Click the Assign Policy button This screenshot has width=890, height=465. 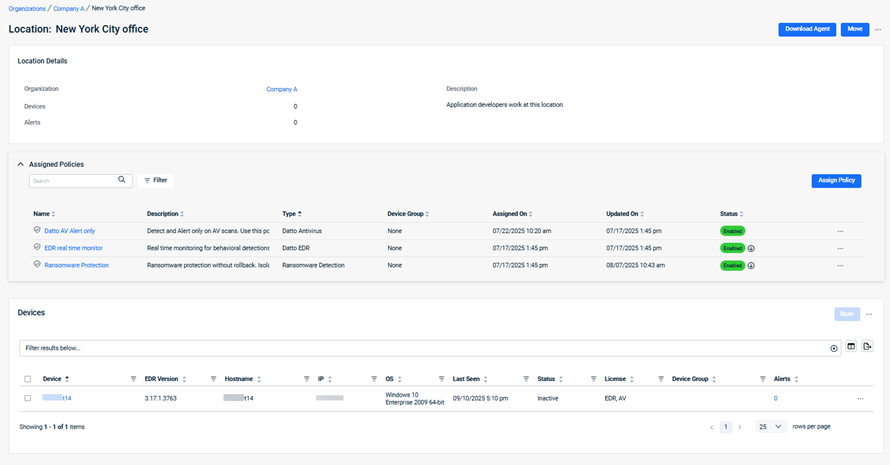click(x=835, y=180)
